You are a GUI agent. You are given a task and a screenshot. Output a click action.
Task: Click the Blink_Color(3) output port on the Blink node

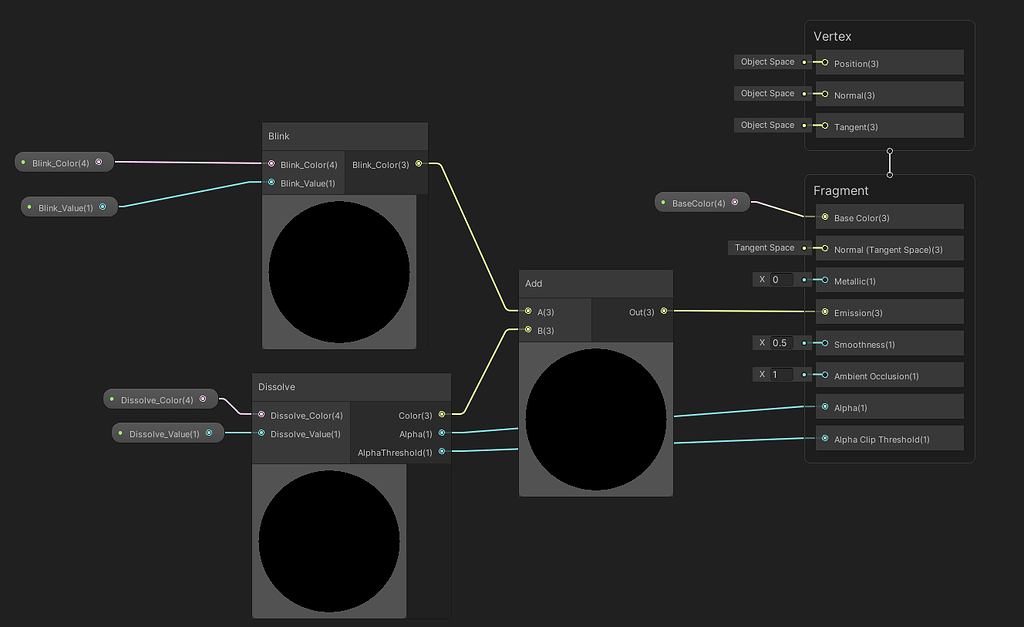coord(420,163)
